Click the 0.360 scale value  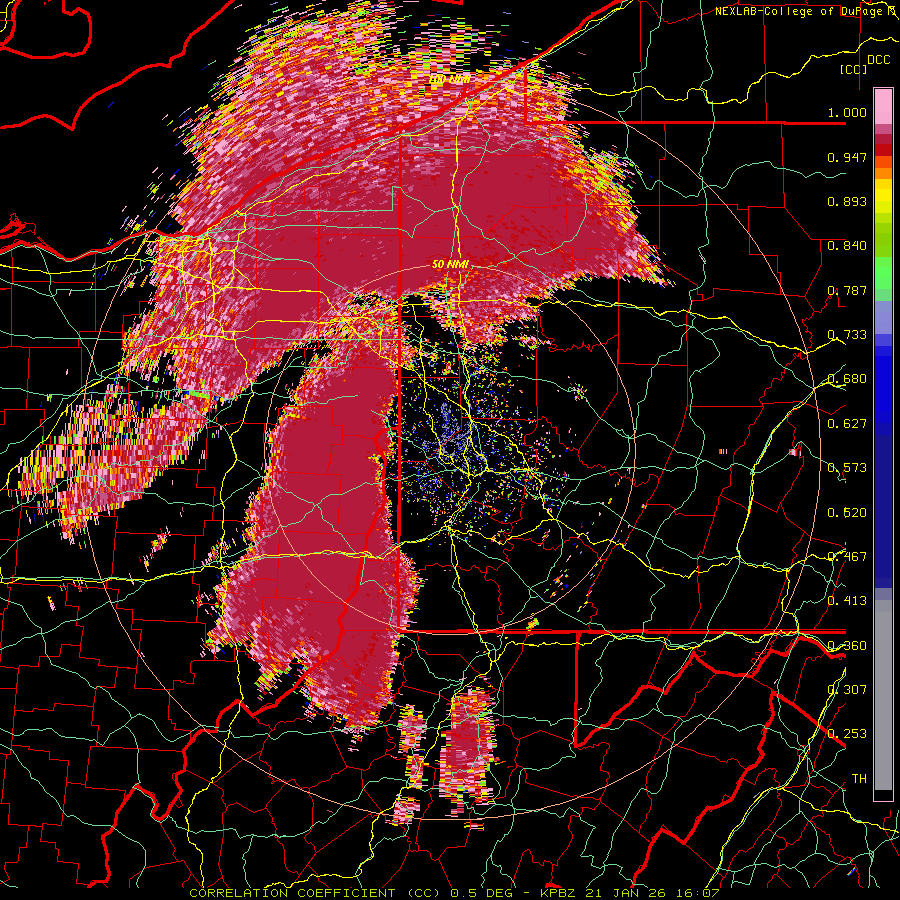(847, 646)
